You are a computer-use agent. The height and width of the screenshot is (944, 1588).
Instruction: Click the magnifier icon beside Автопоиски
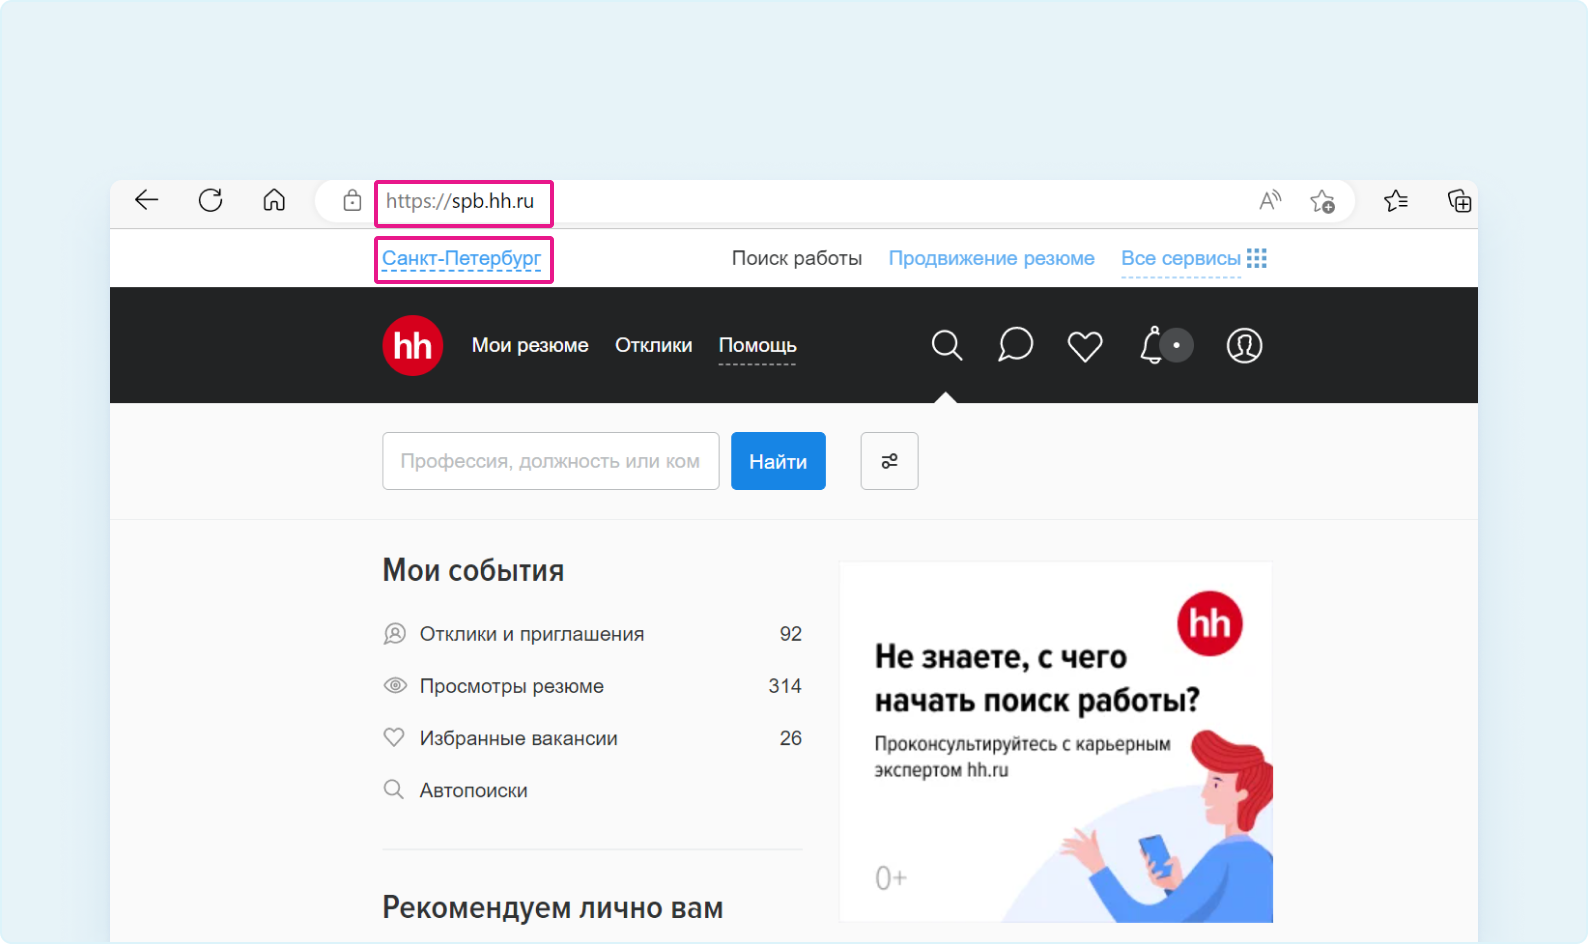[394, 790]
